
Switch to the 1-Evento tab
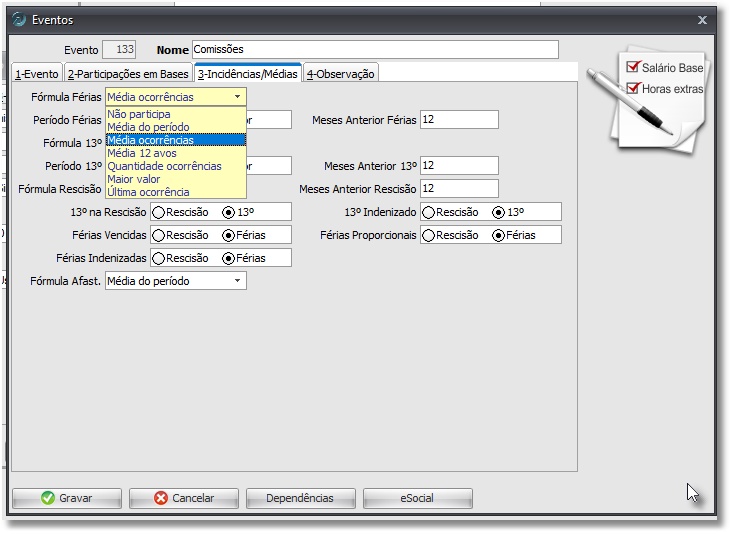click(x=37, y=74)
